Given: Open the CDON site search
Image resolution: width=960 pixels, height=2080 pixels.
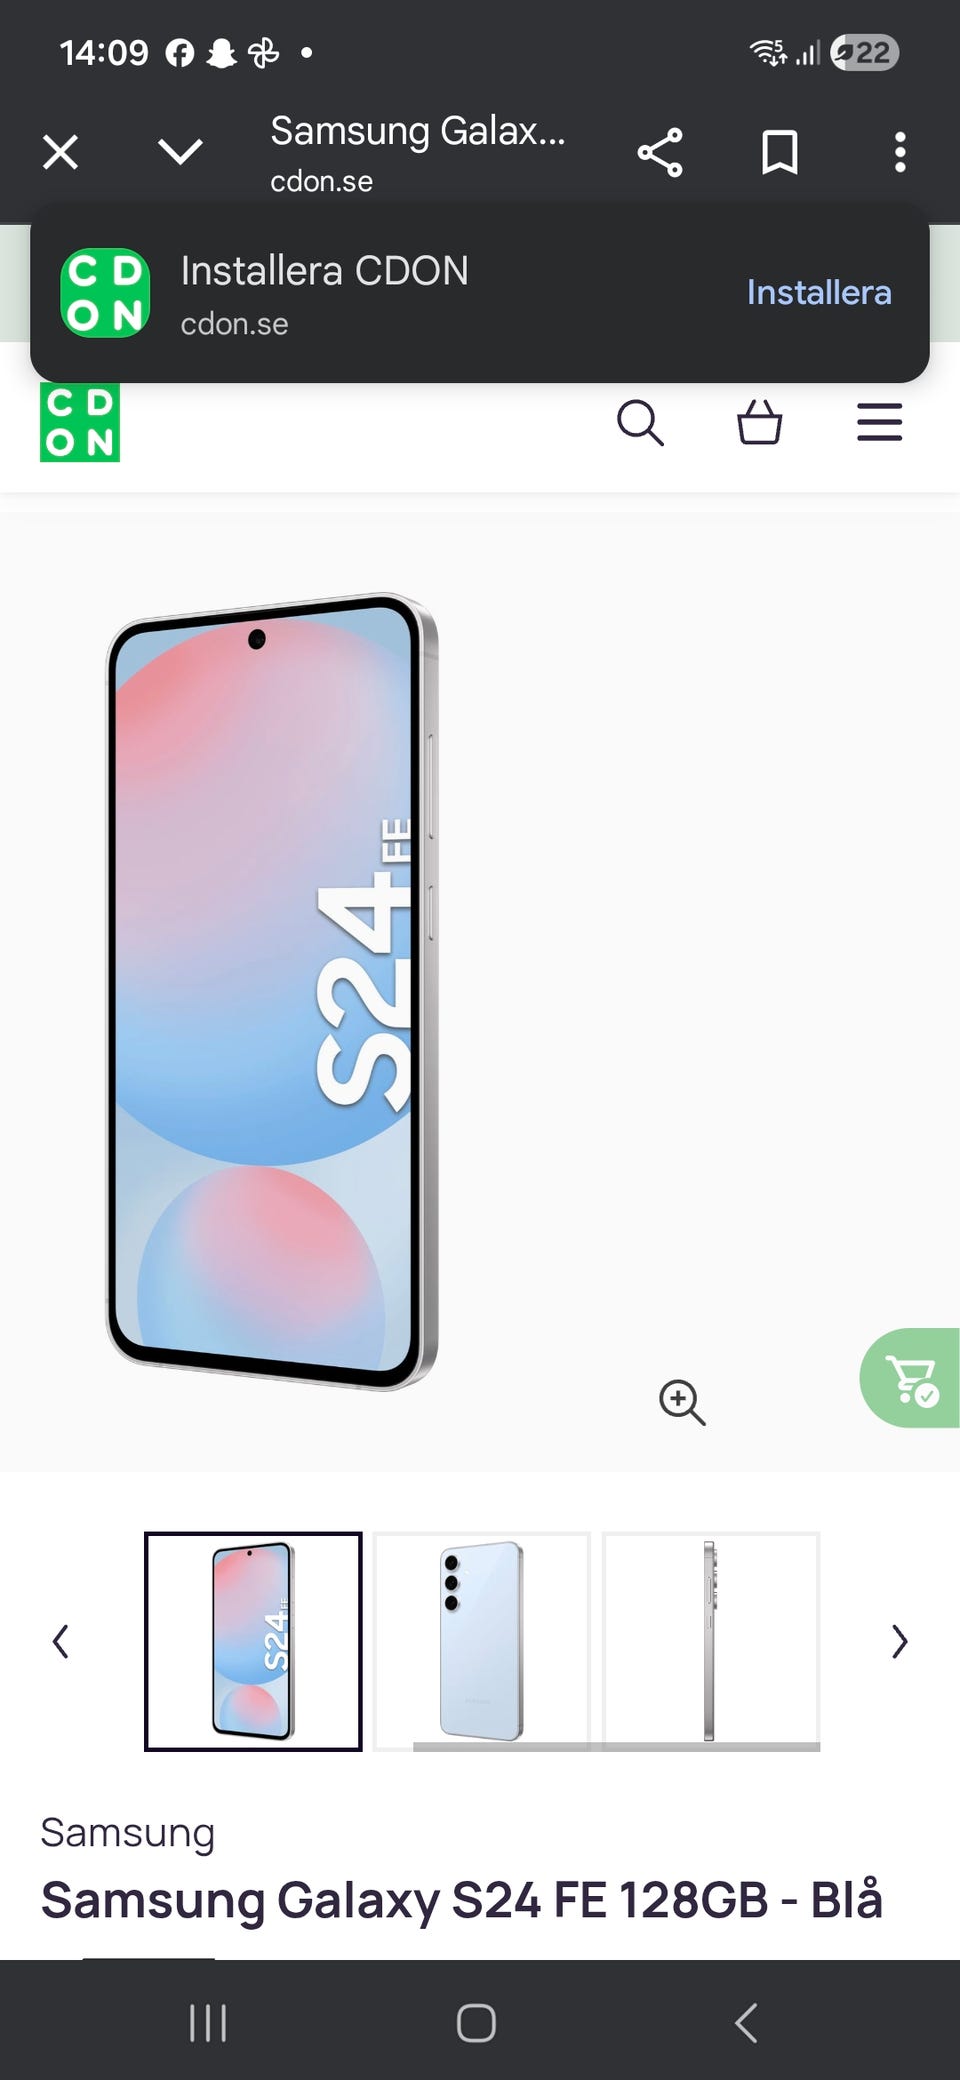Looking at the screenshot, I should (x=640, y=422).
